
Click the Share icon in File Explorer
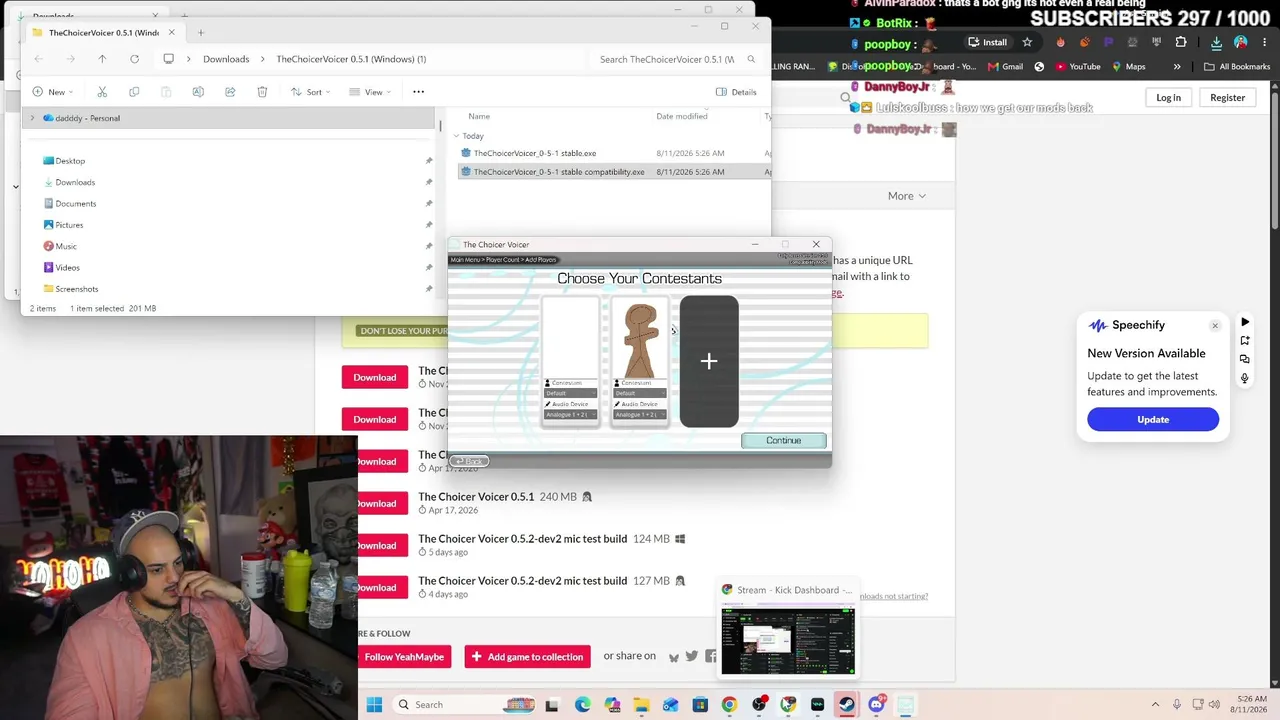[230, 92]
